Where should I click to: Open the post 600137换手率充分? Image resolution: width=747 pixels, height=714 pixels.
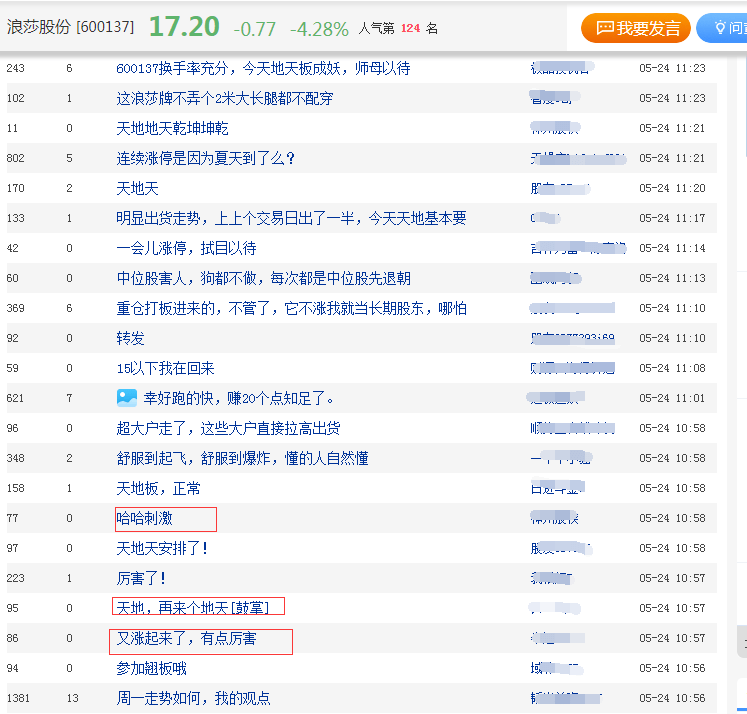click(x=263, y=68)
